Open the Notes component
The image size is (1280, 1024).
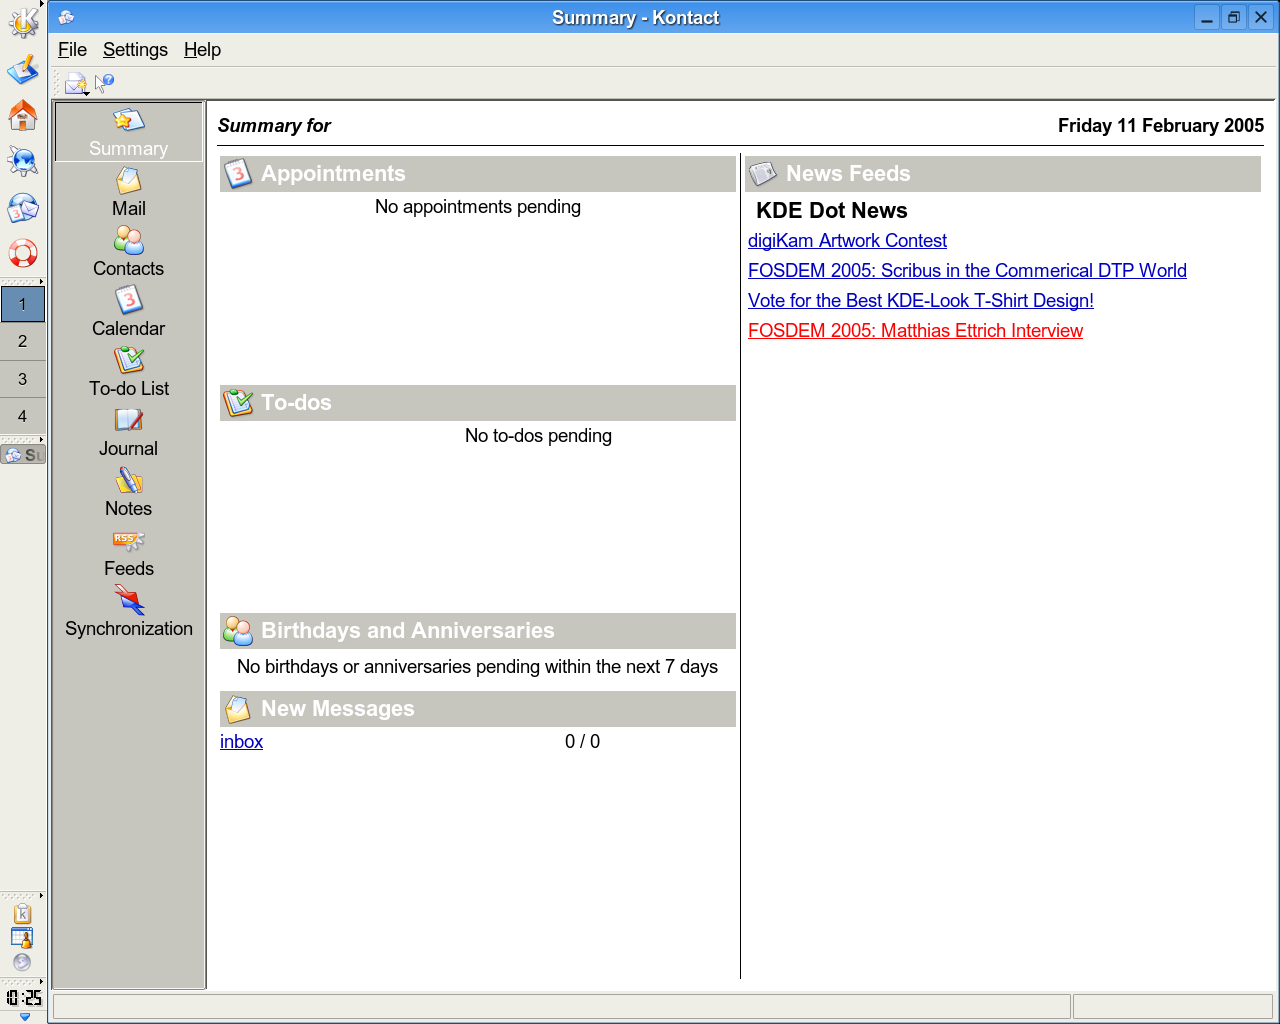click(129, 492)
